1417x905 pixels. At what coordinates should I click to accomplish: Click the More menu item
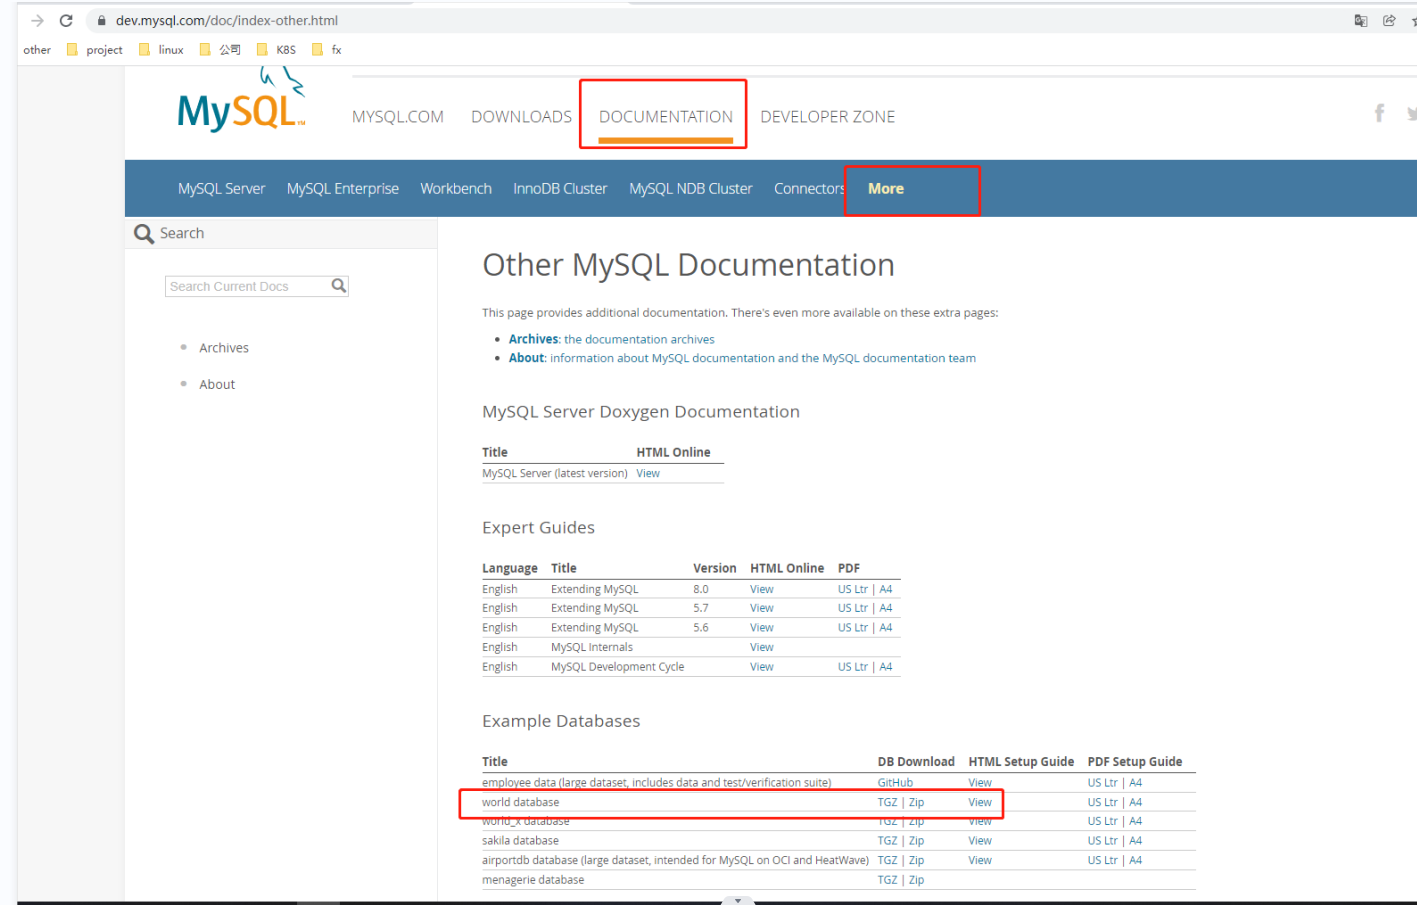pyautogui.click(x=886, y=189)
